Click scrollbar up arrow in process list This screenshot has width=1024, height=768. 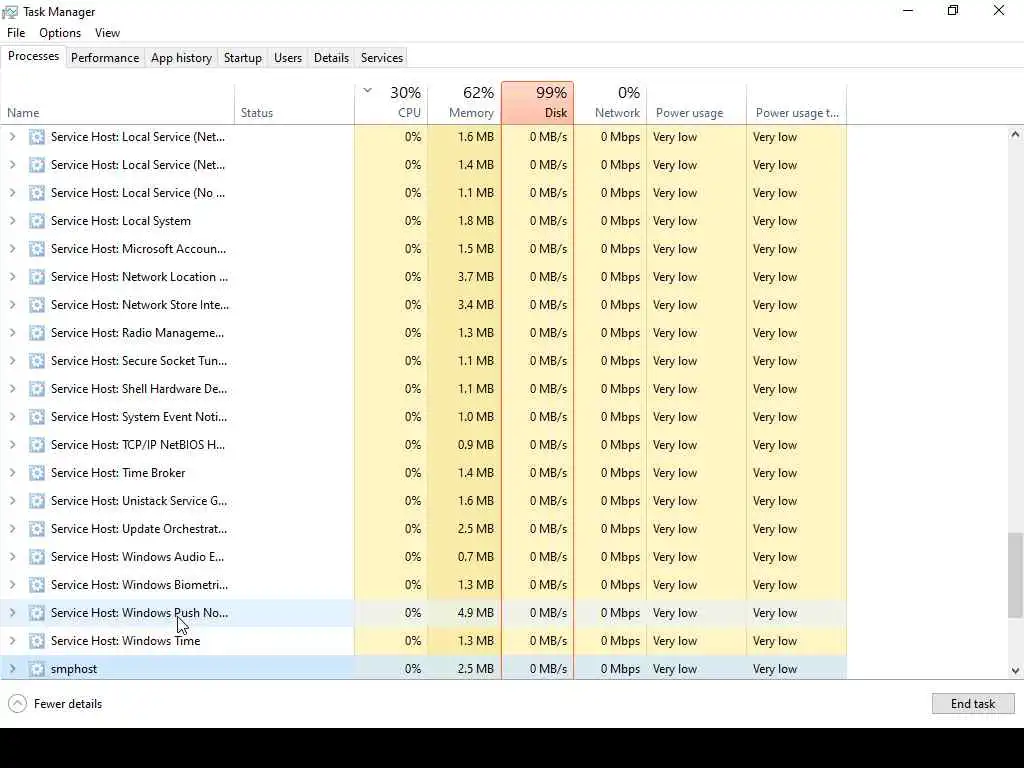pos(1015,135)
